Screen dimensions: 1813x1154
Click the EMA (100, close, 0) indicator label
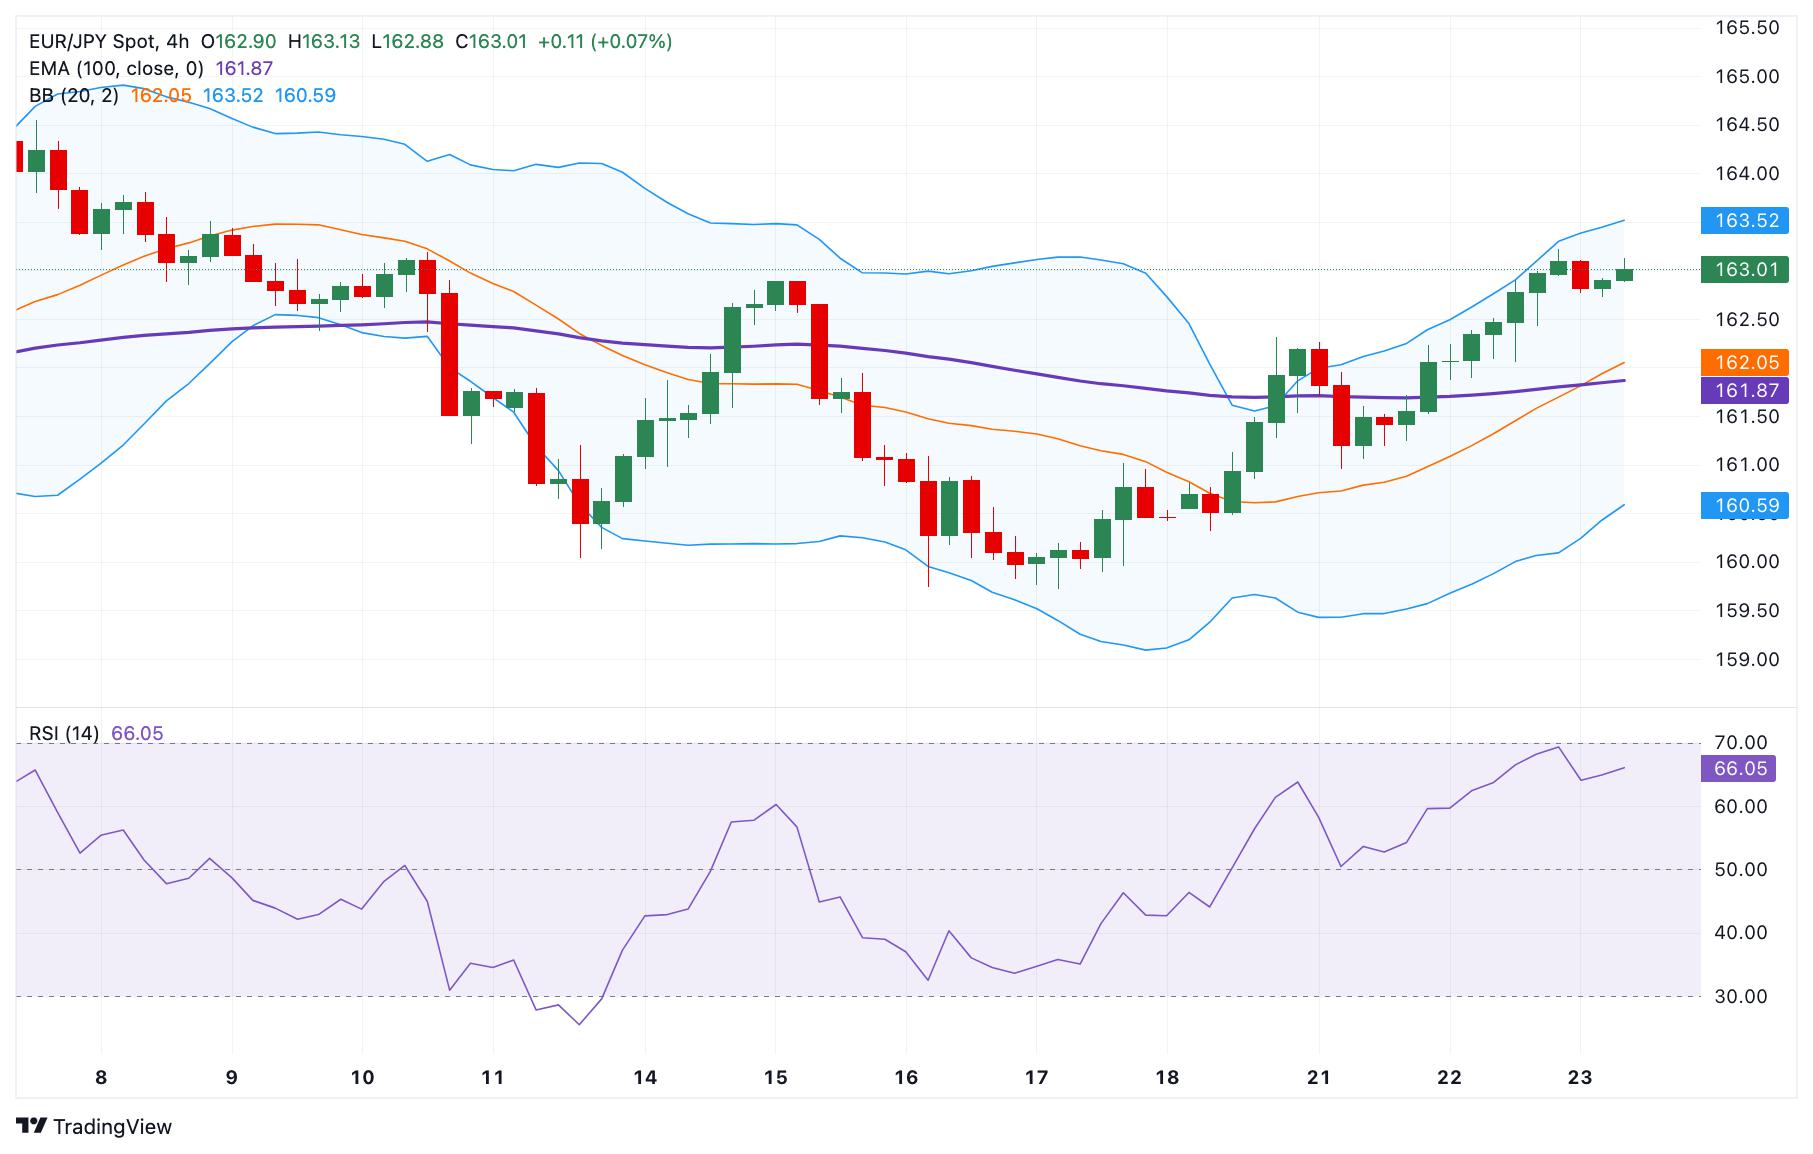tap(116, 68)
